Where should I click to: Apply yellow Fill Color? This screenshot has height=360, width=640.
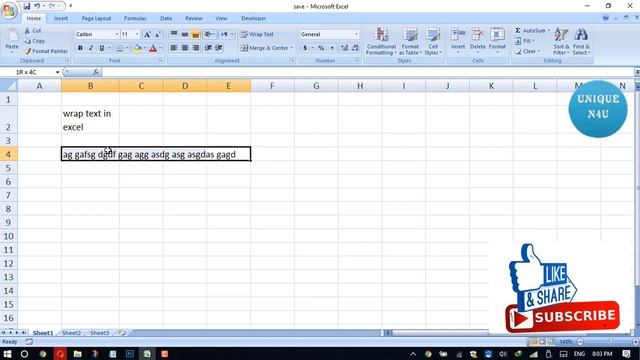pyautogui.click(x=137, y=48)
